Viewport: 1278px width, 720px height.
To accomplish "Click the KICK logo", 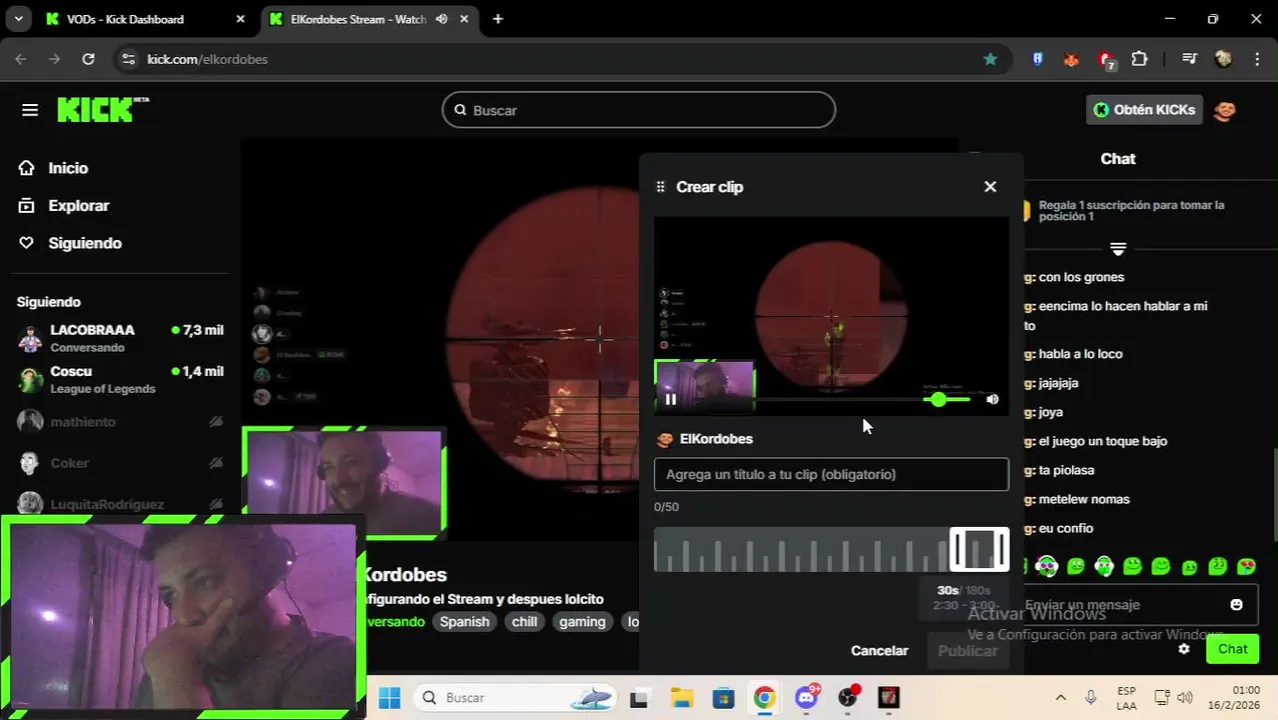I will [x=102, y=109].
